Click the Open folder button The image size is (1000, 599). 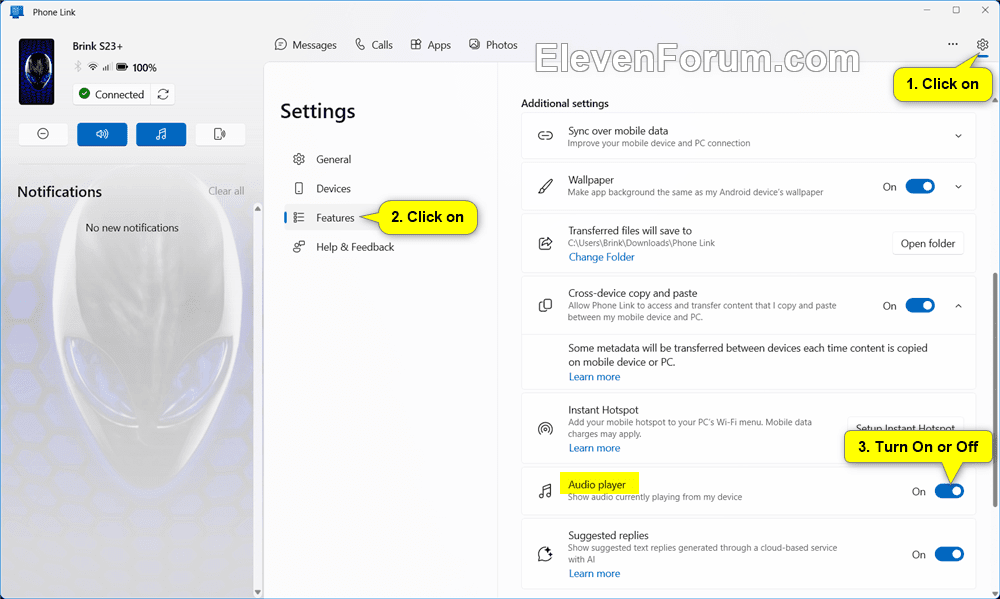coord(928,243)
